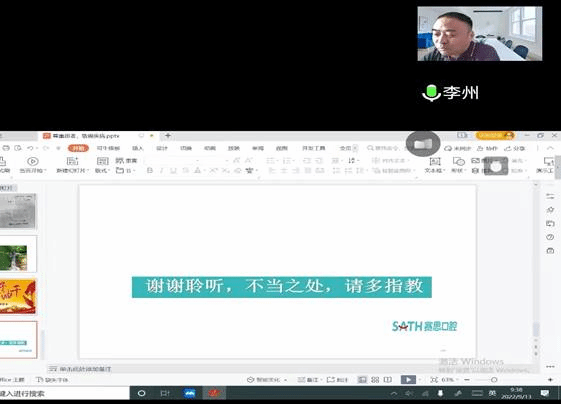Expand the New Slide dropdown arrow
The height and width of the screenshot is (404, 561).
pos(88,171)
